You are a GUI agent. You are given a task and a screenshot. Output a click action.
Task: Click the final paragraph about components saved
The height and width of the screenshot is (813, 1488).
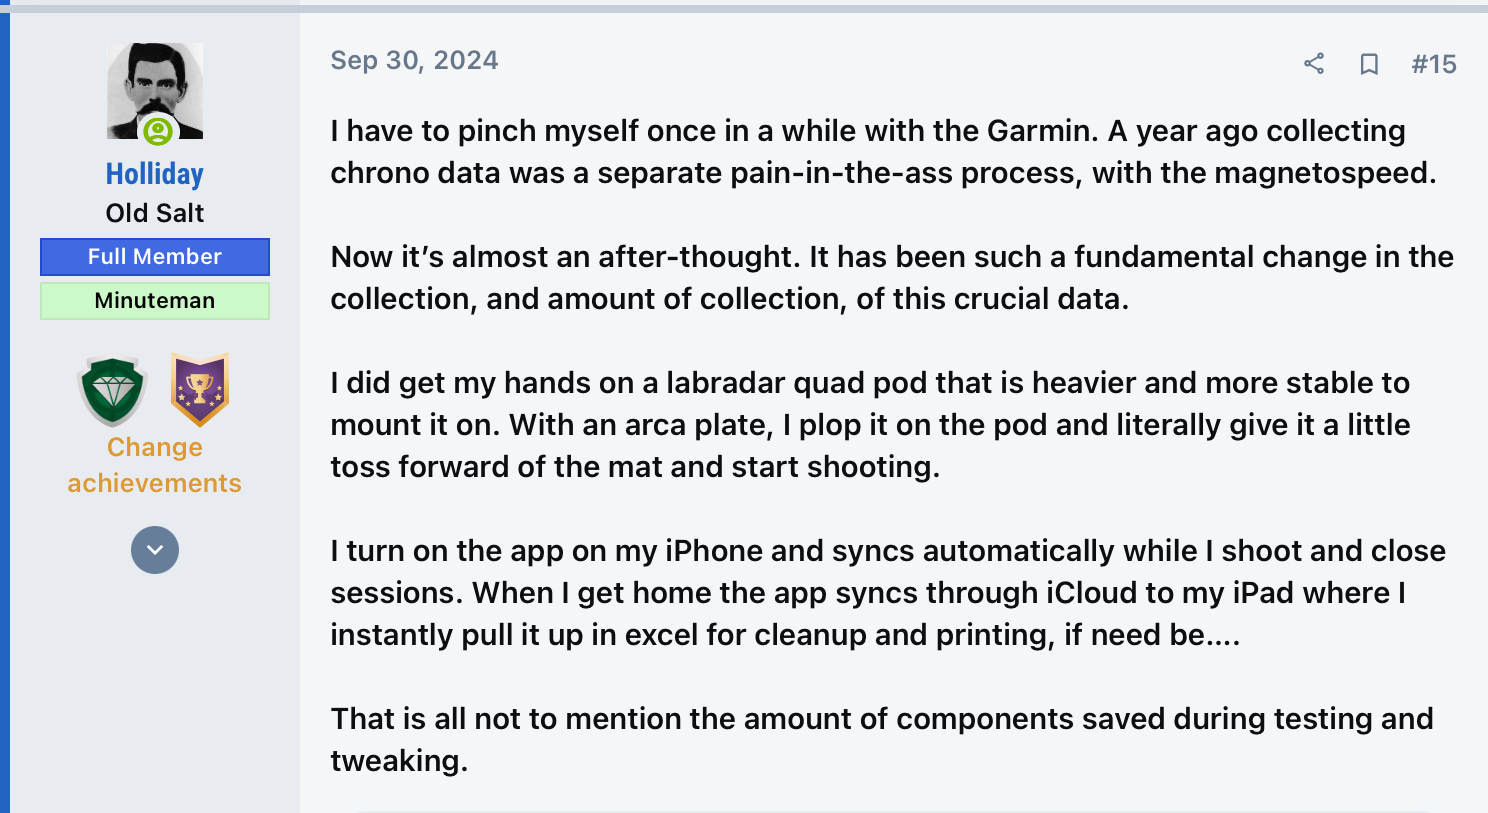click(x=882, y=740)
